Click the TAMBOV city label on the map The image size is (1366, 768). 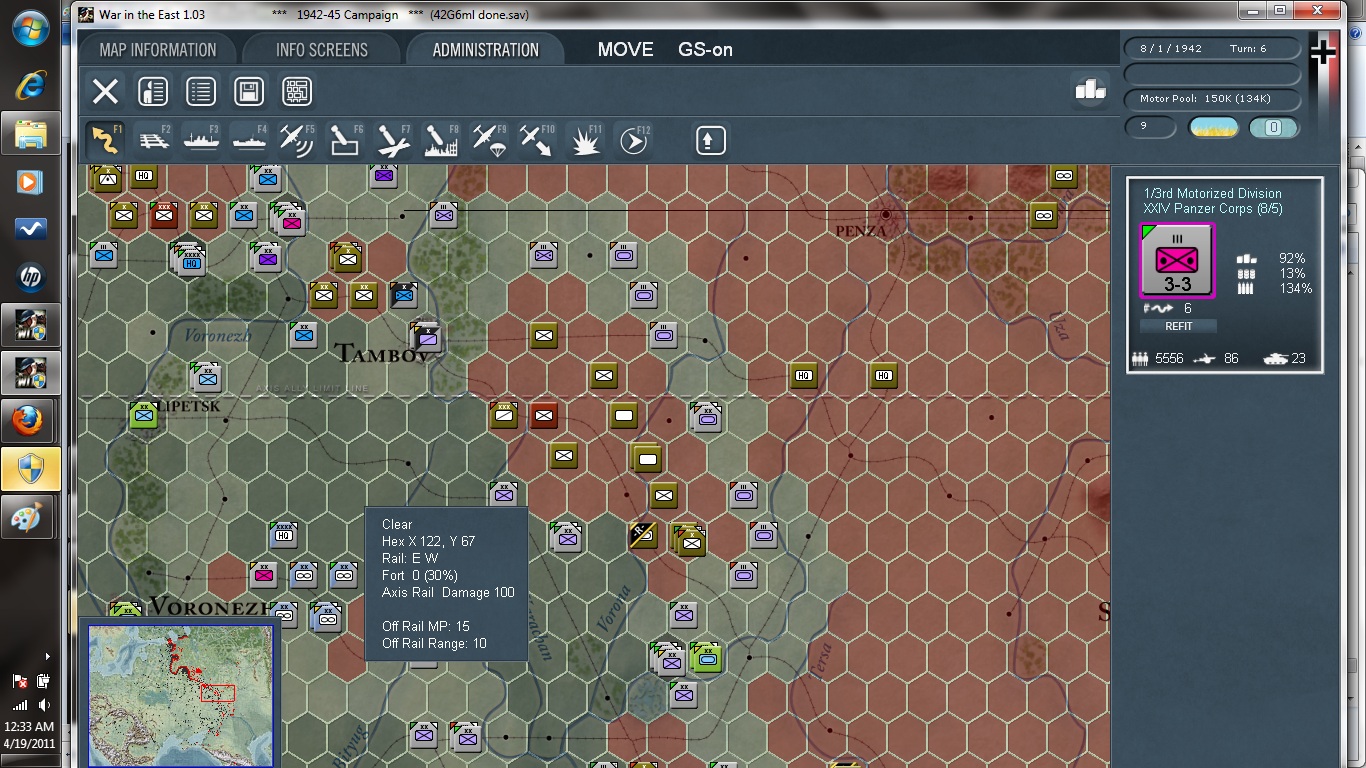coord(380,353)
